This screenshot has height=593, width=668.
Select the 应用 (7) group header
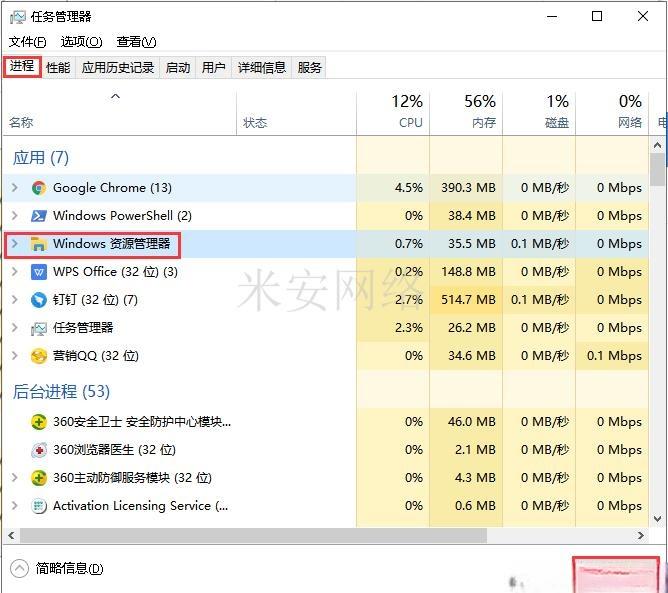pos(41,158)
